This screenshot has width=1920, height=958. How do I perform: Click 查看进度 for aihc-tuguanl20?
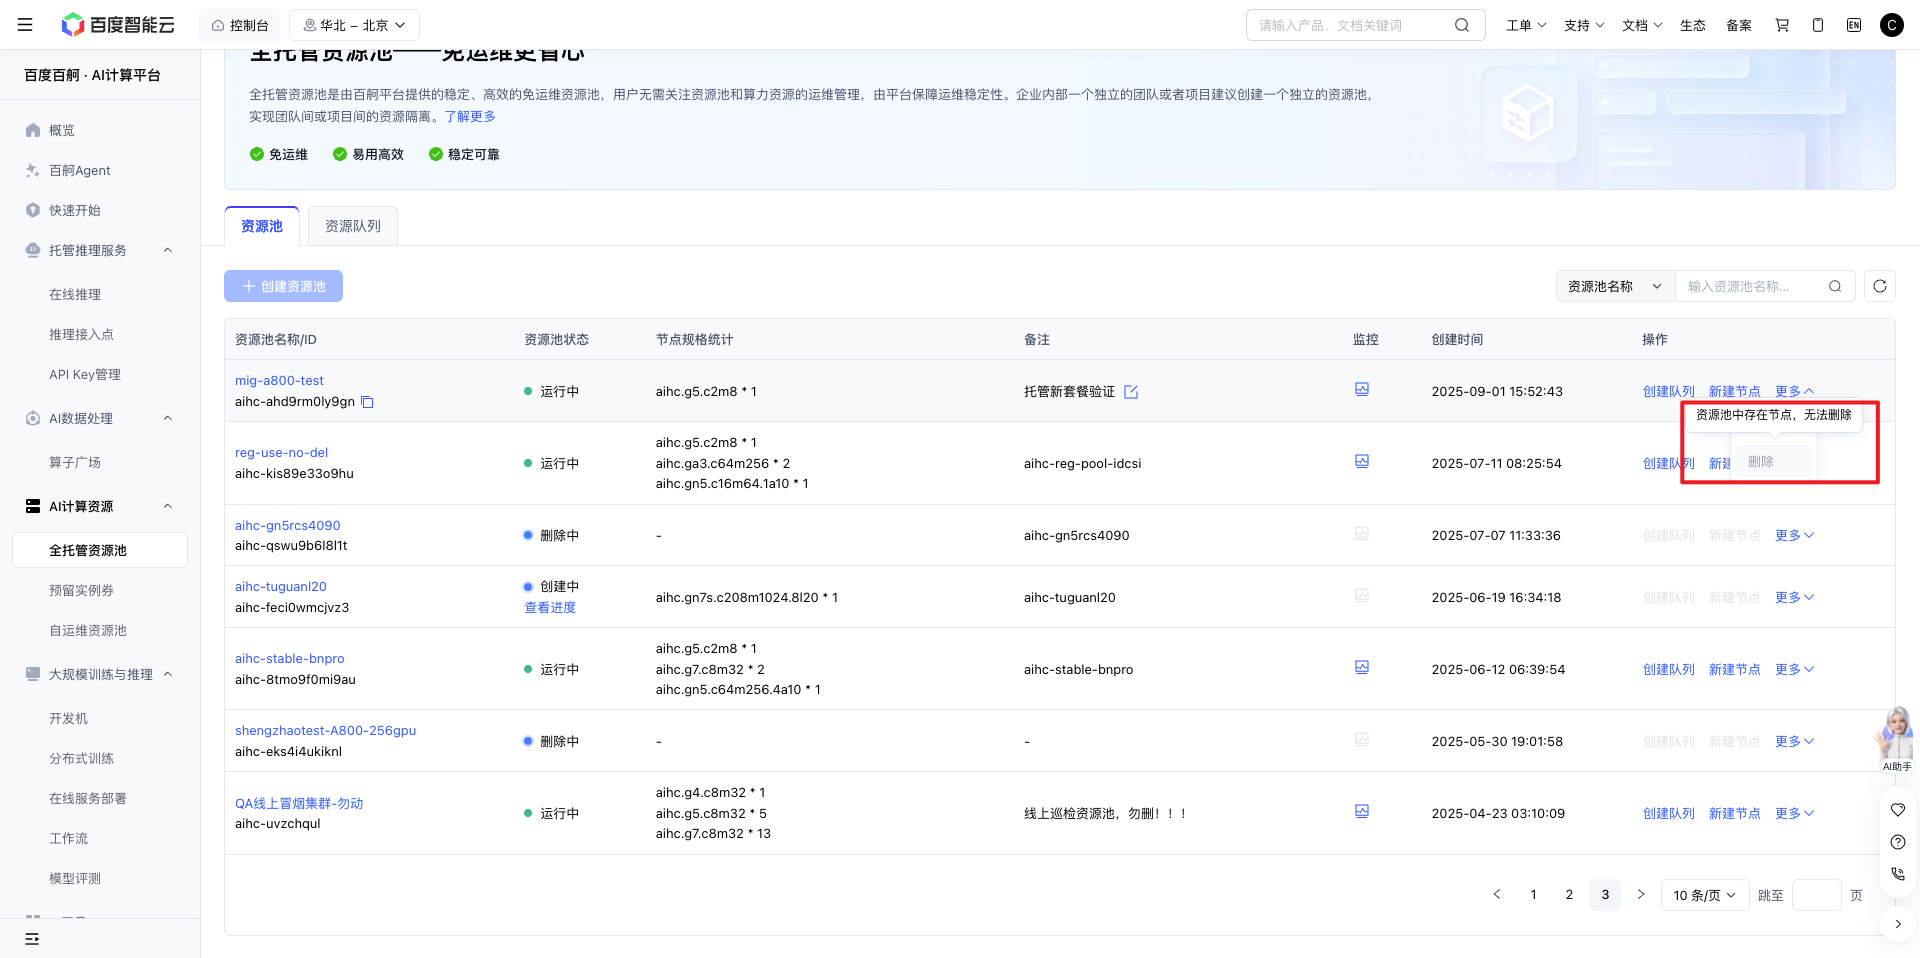[550, 607]
